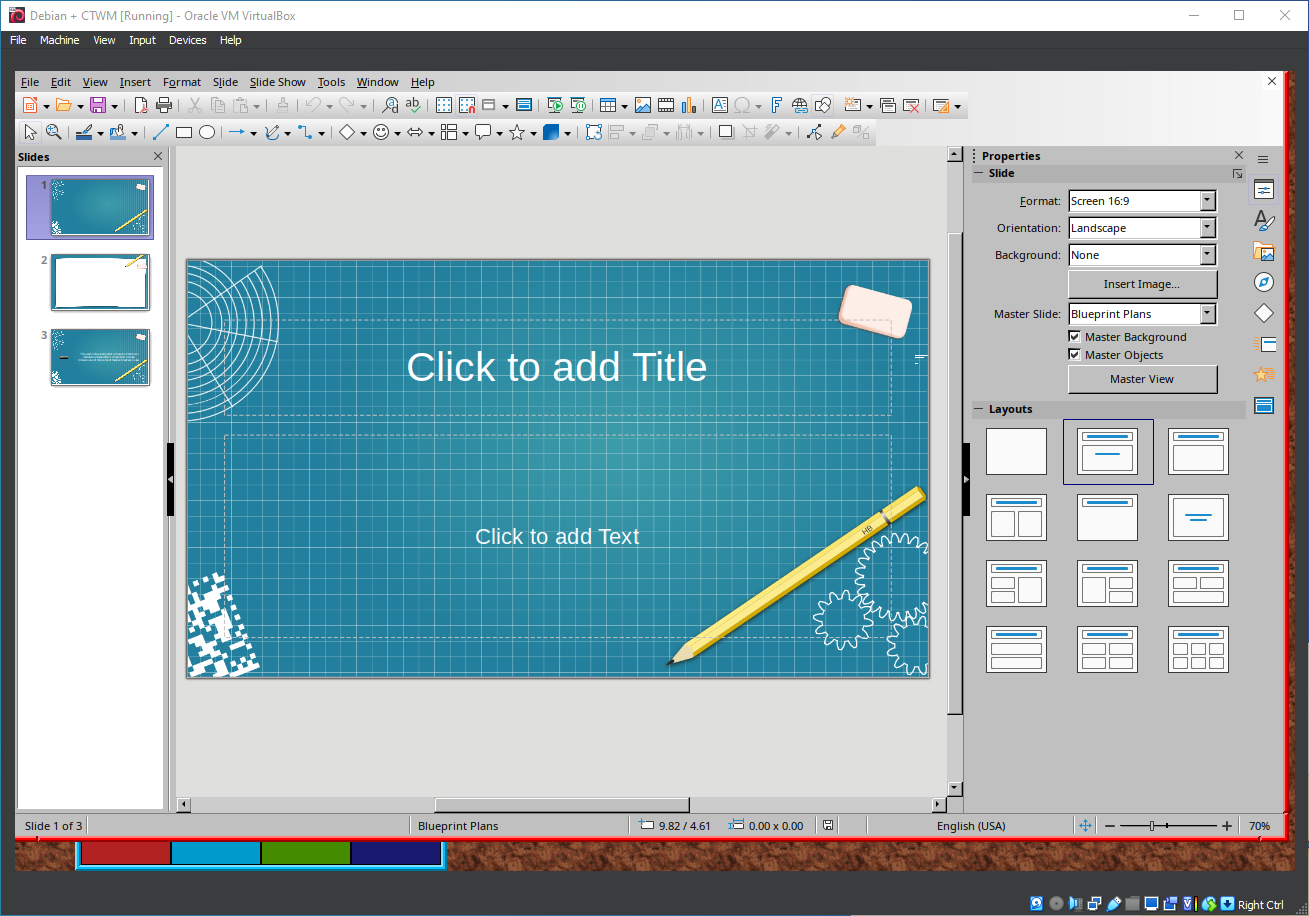Select the Rectangle drawing tool
This screenshot has height=916, width=1309.
click(x=184, y=132)
